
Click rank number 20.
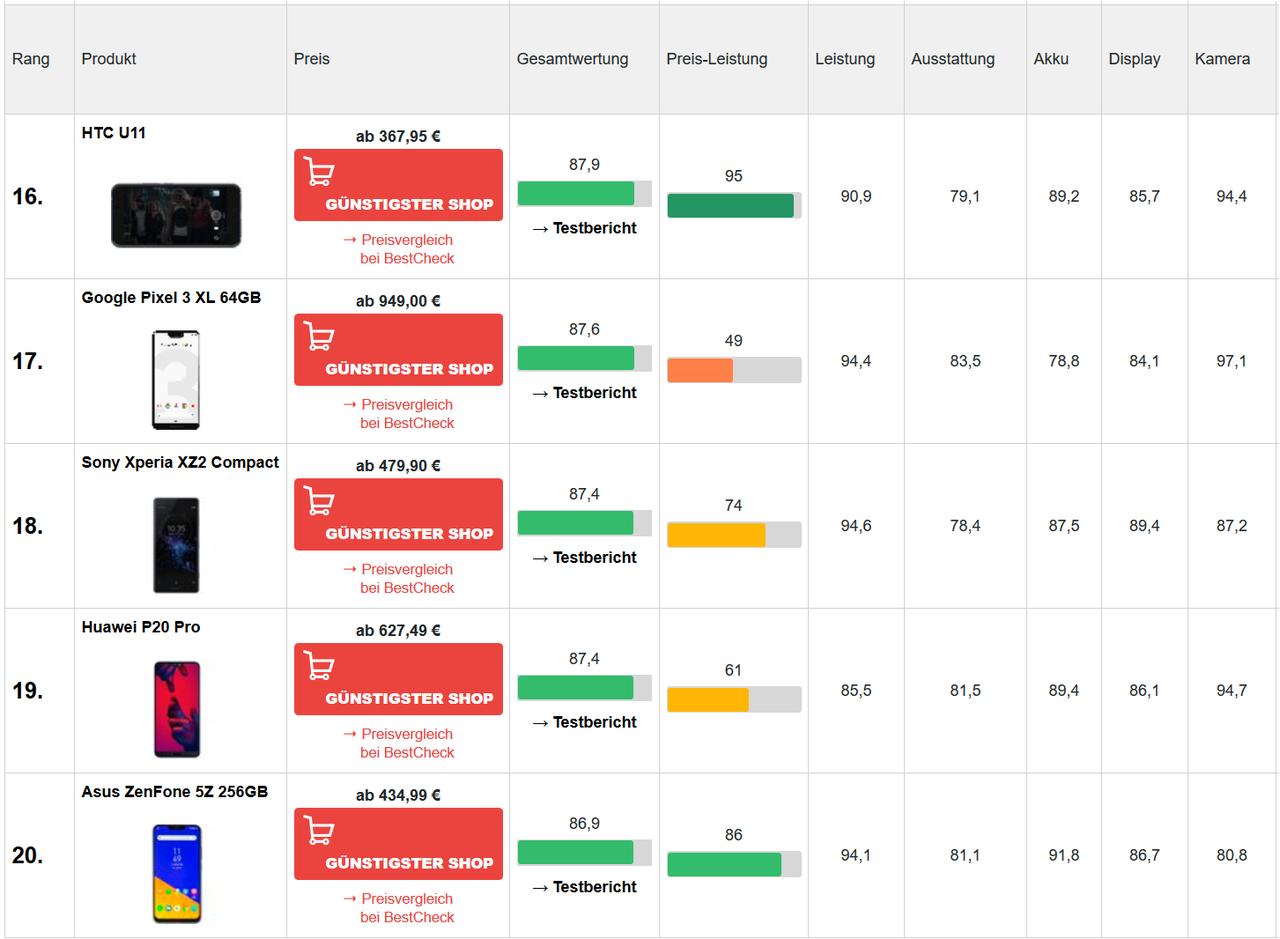(x=28, y=856)
